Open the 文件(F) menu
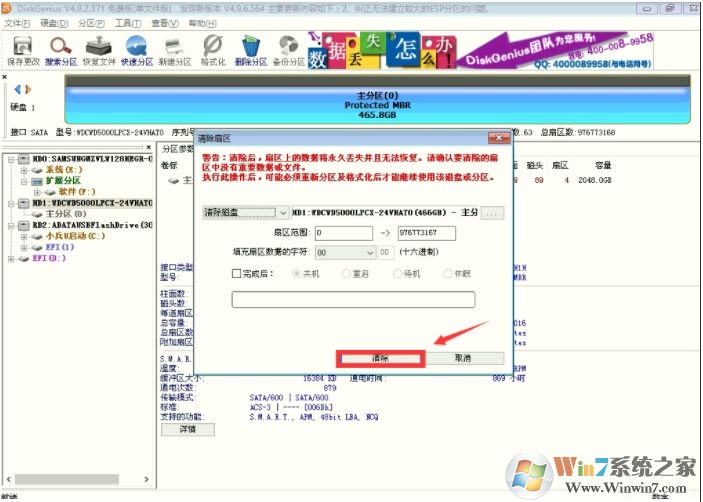703x502 pixels. click(17, 23)
